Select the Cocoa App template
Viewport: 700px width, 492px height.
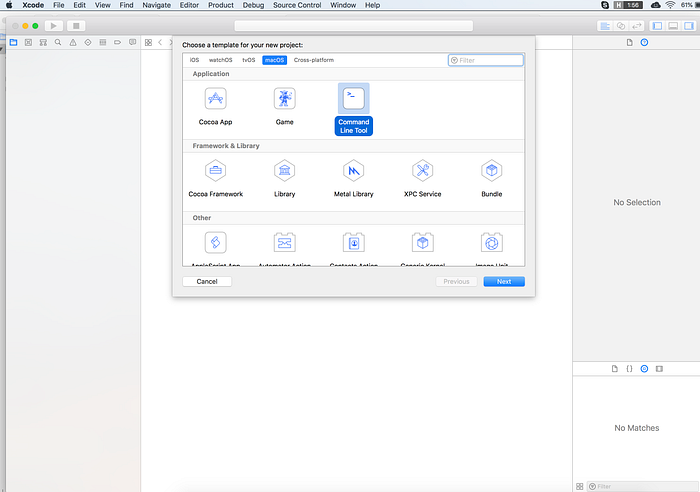216,107
